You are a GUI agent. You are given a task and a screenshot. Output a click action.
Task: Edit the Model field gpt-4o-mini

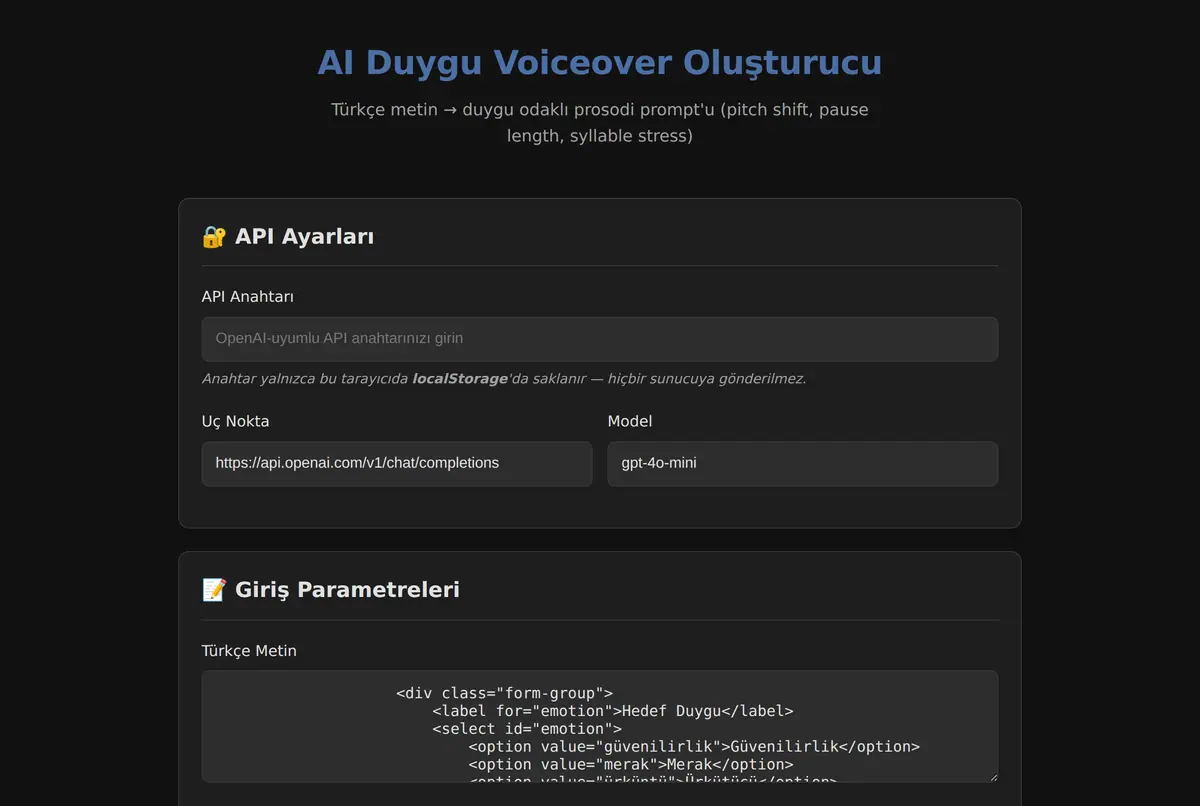[803, 464]
